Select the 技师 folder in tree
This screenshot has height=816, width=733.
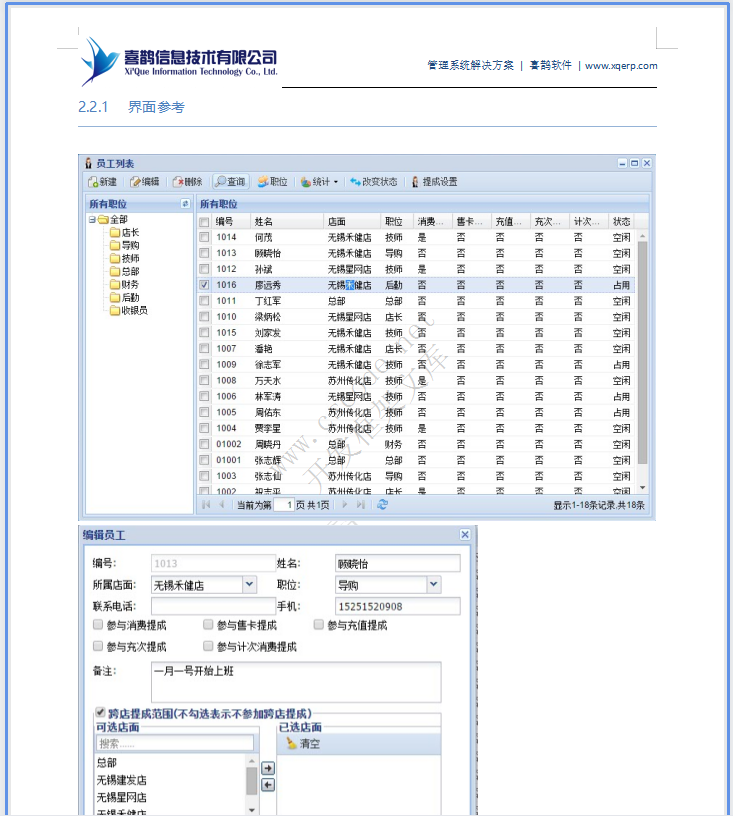tap(125, 259)
